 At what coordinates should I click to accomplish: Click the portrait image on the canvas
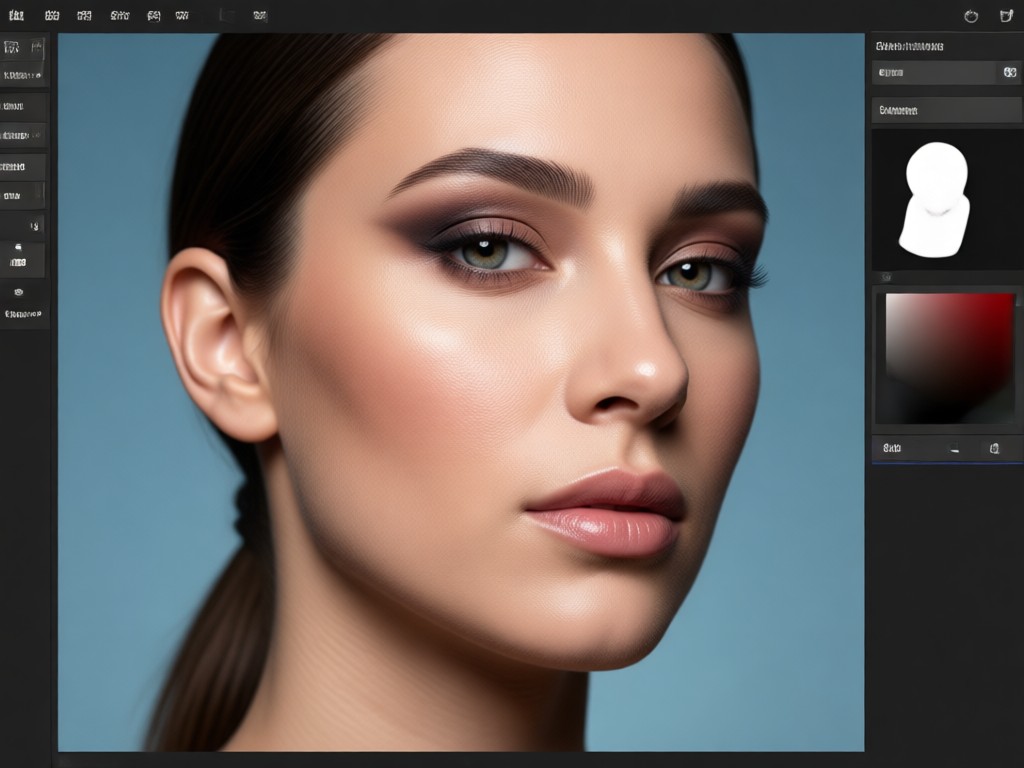click(x=461, y=392)
